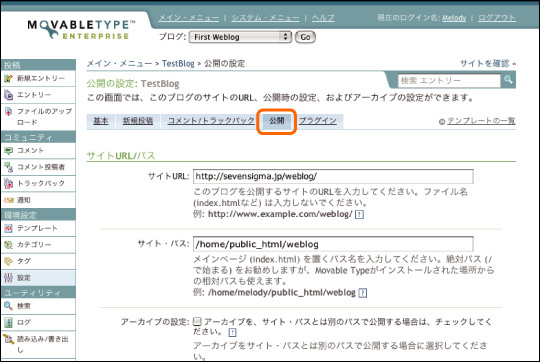Image resolution: width=540 pixels, height=362 pixels.
Task: Open テンプレート icon in sidebar
Action: pyautogui.click(x=8, y=228)
